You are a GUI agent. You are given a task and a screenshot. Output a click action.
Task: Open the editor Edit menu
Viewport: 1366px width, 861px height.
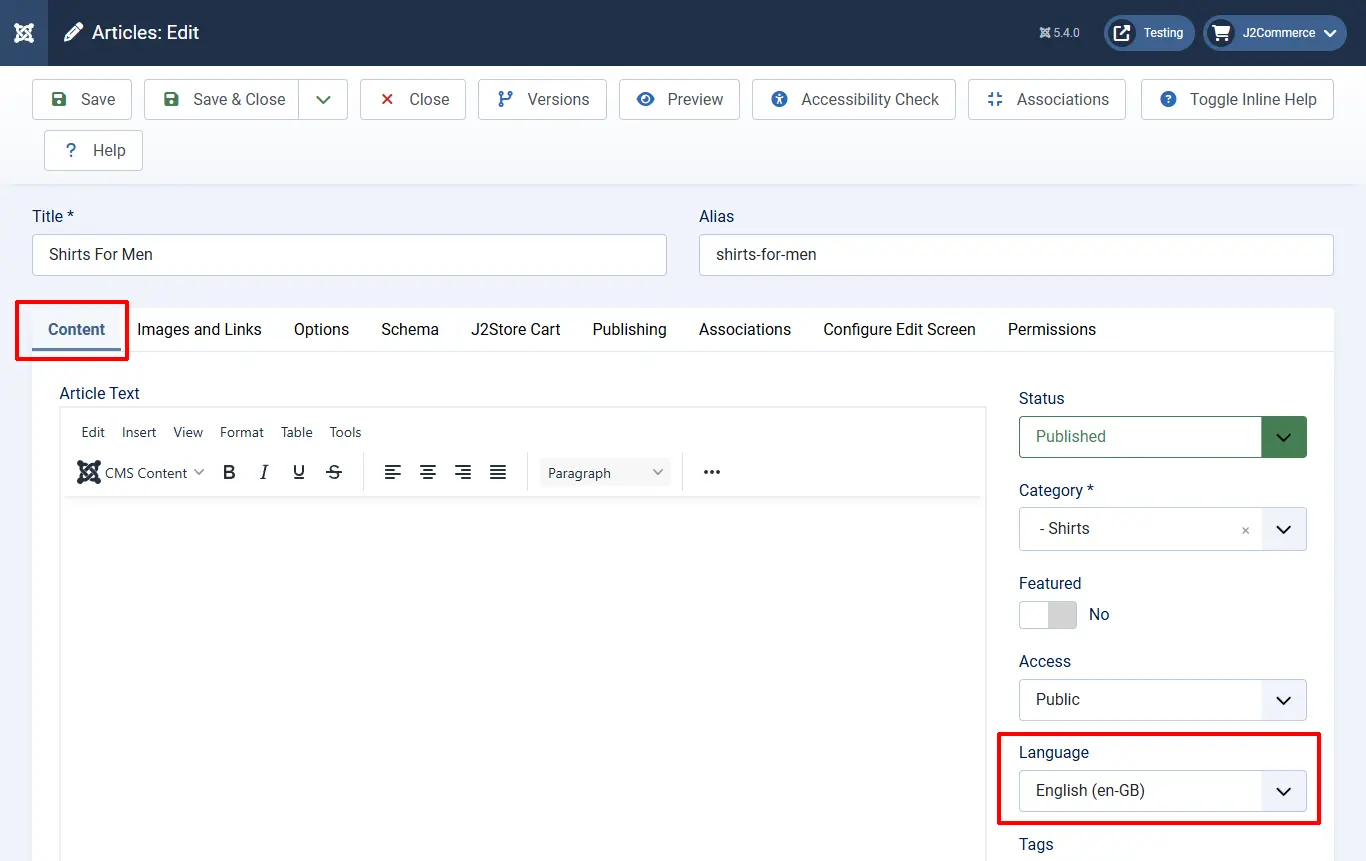93,432
